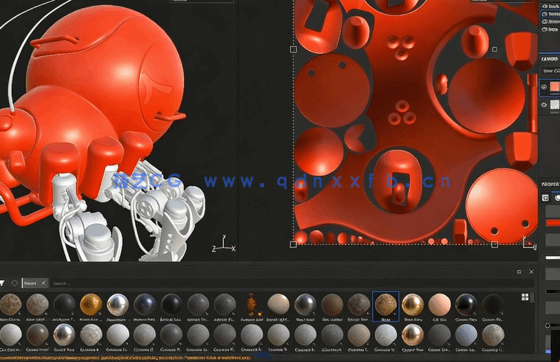Click the white slider bar in Properties
Image resolution: width=560 pixels, height=362 pixels.
pyautogui.click(x=552, y=258)
